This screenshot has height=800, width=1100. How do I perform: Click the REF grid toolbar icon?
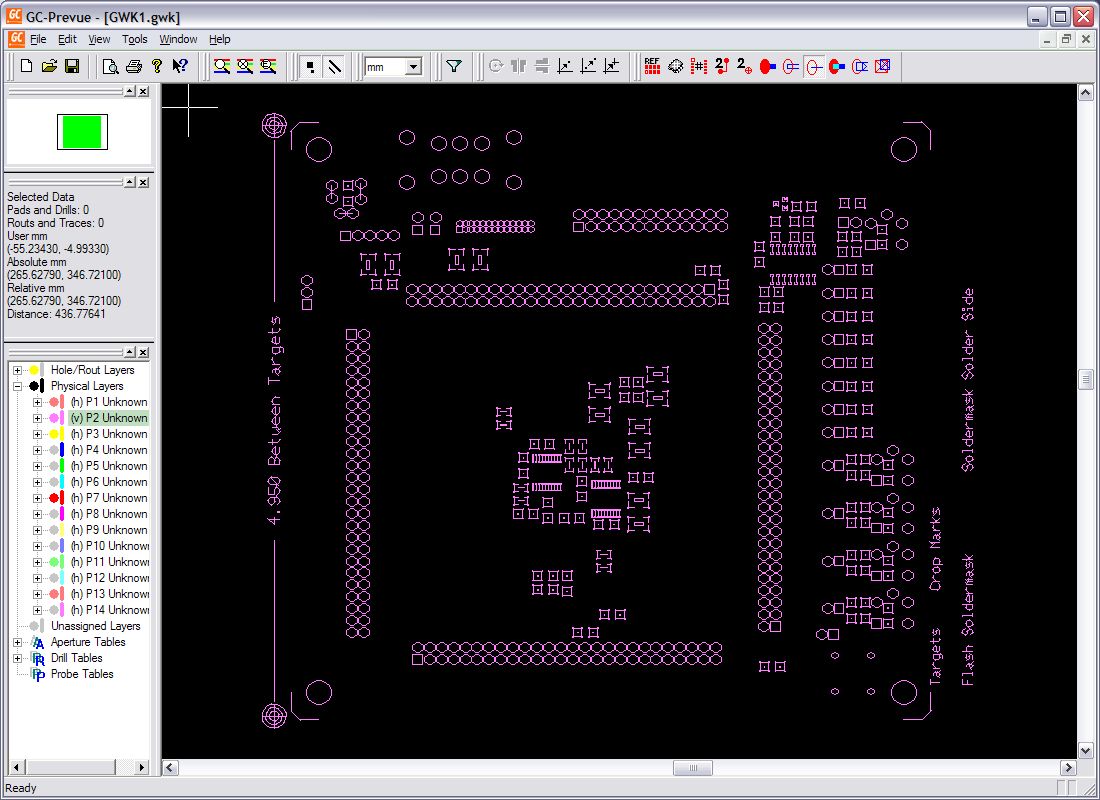[652, 66]
